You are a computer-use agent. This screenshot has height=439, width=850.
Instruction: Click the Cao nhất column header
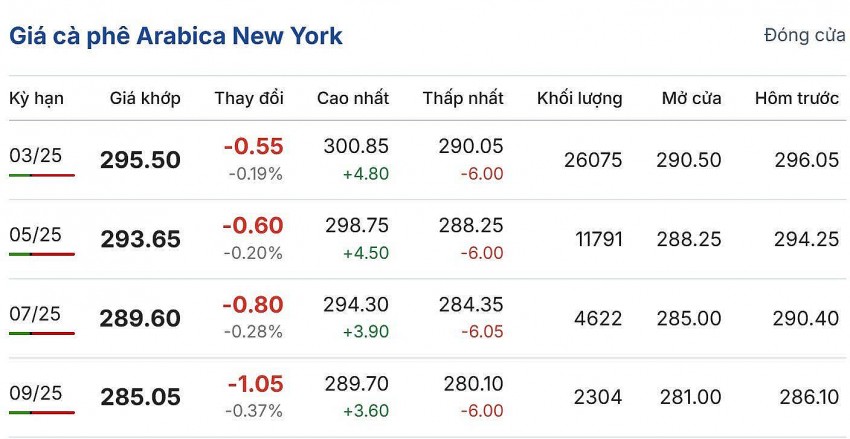(353, 98)
